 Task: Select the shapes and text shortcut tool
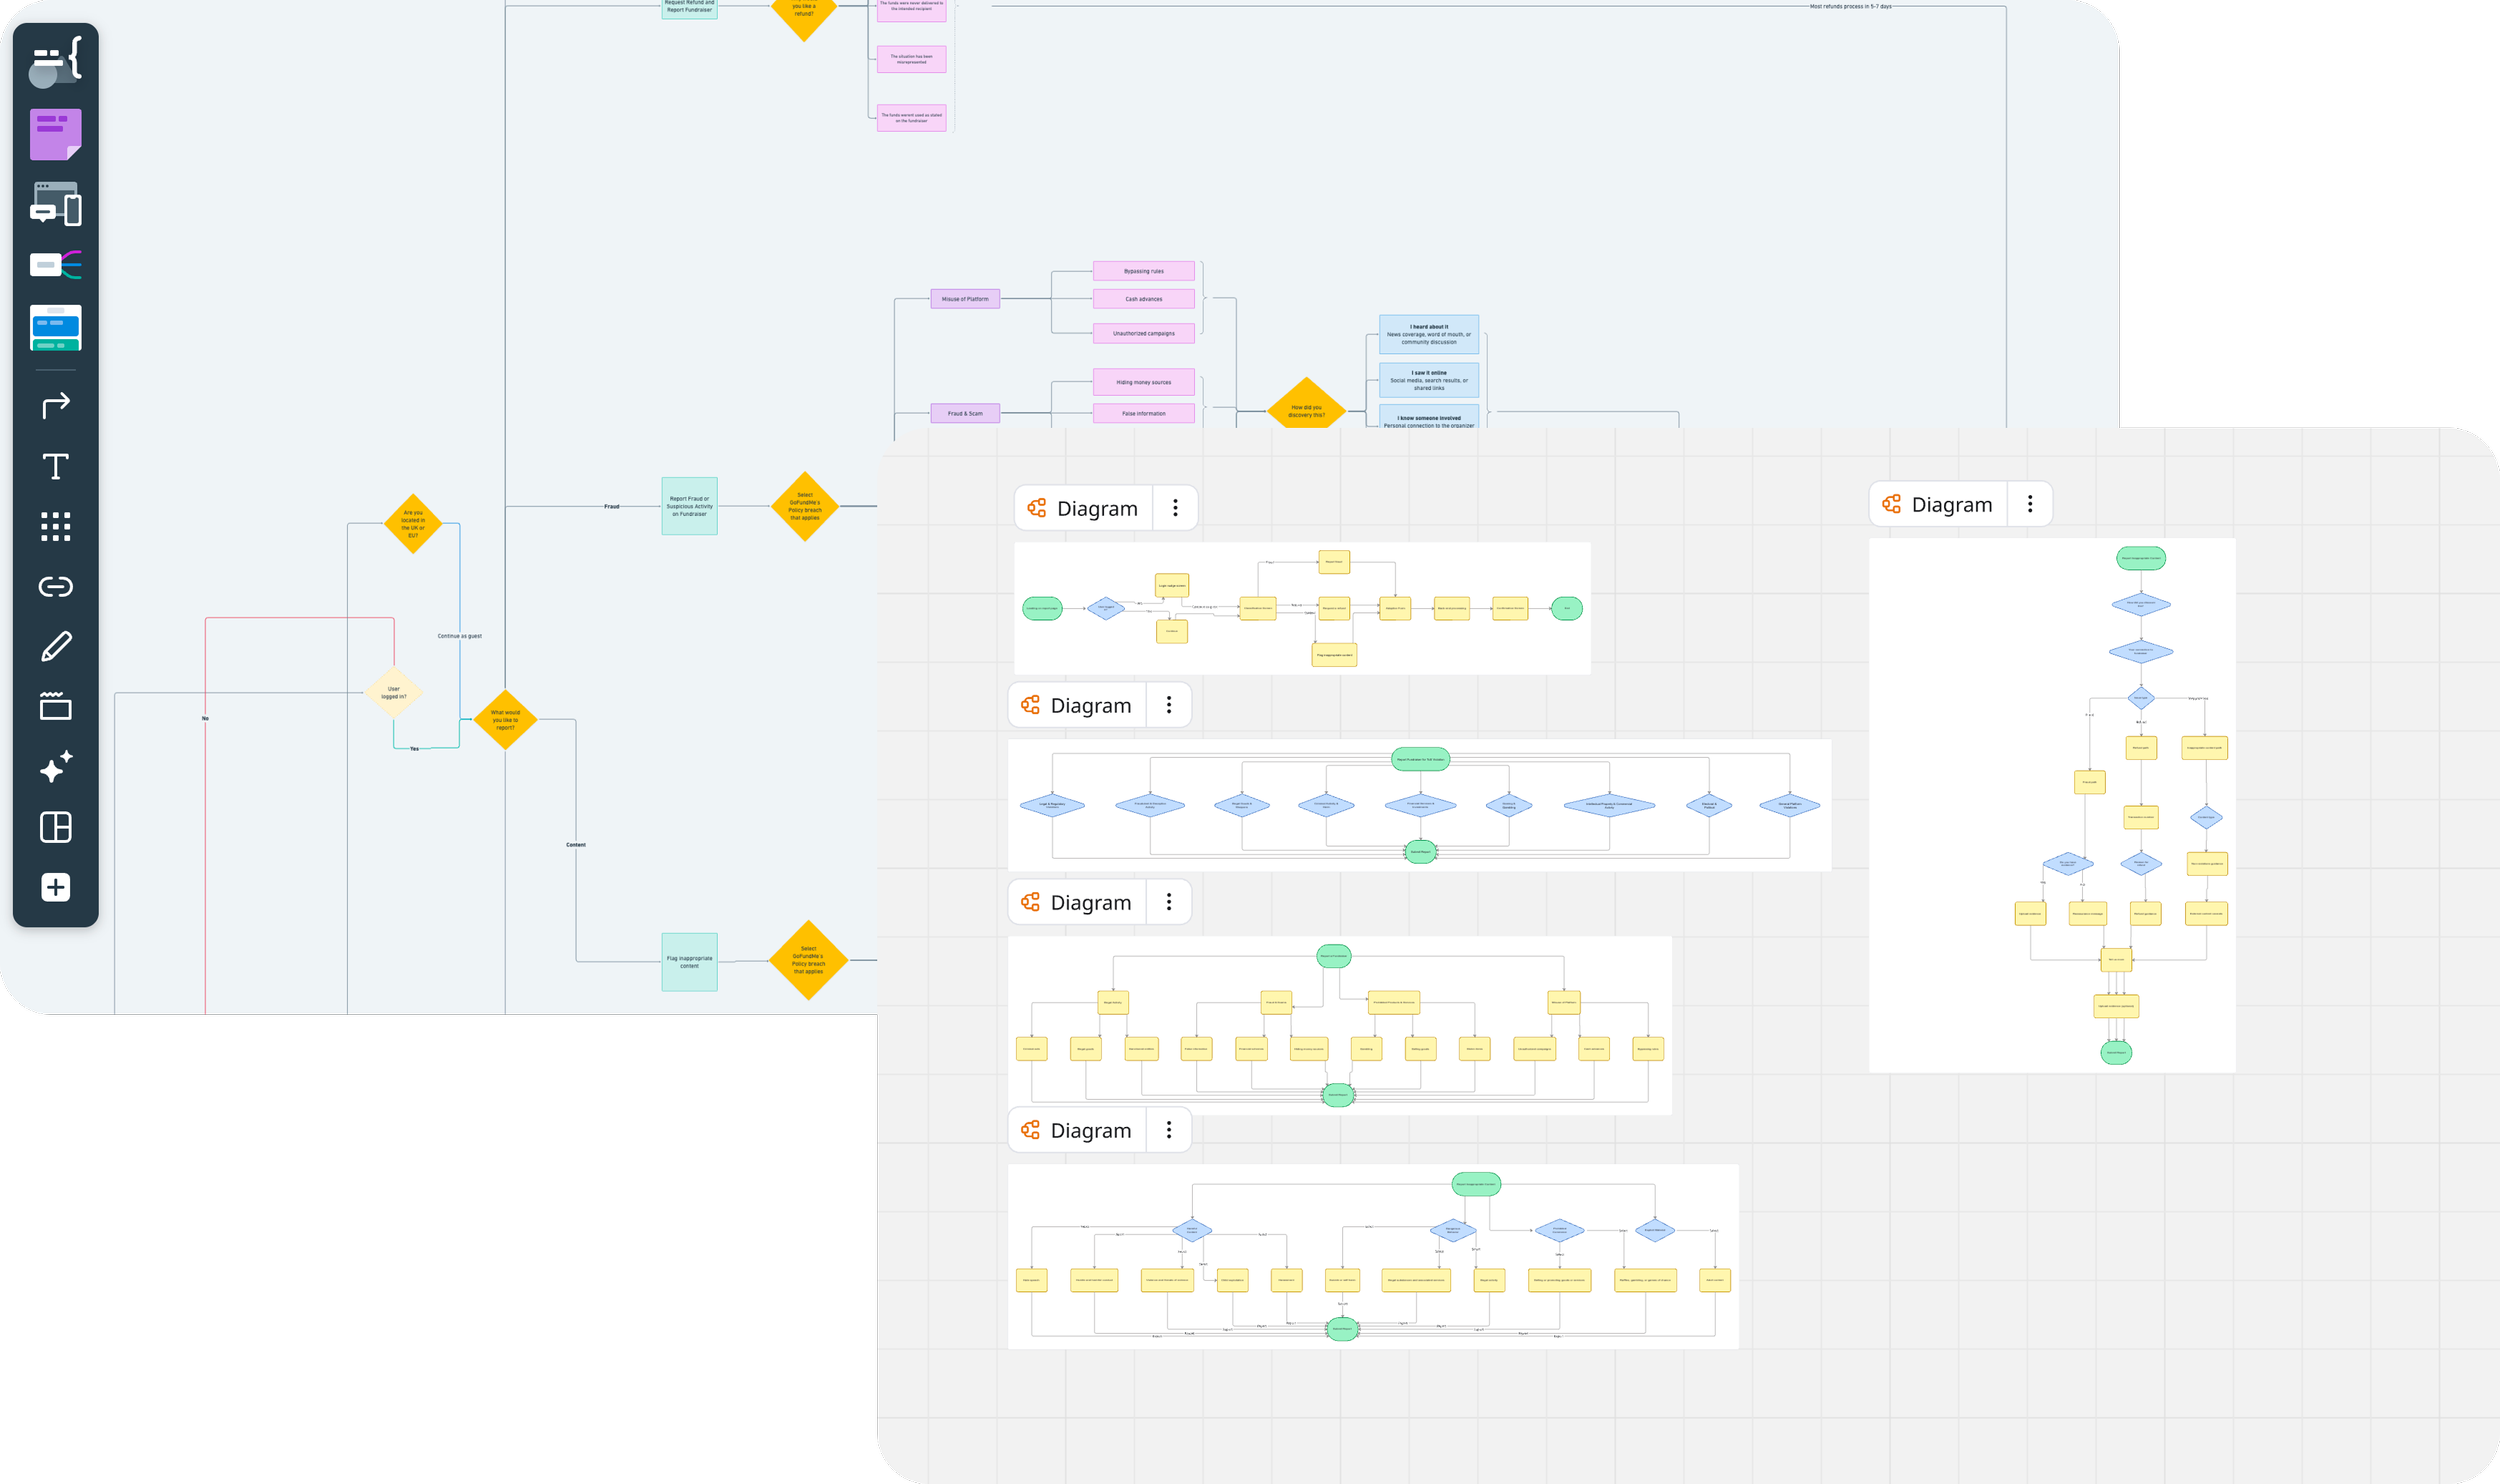(55, 60)
